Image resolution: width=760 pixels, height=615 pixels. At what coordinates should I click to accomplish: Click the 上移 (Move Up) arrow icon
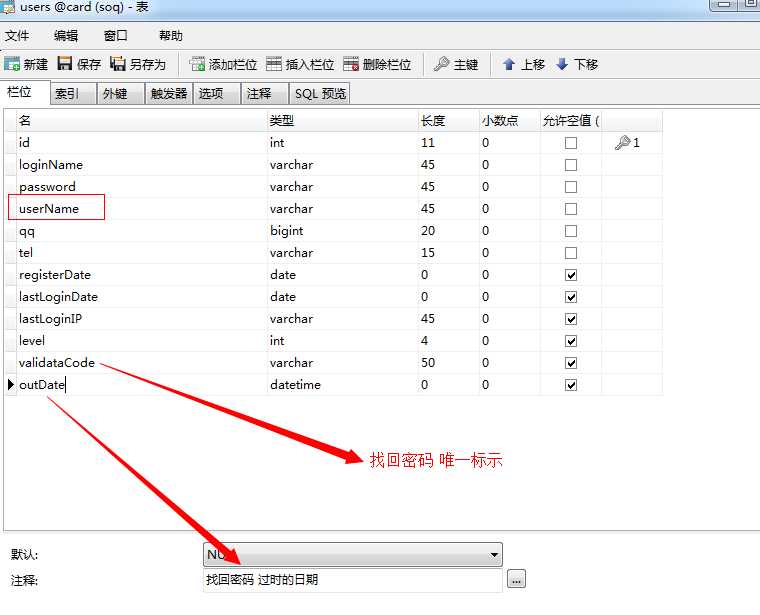pos(509,64)
